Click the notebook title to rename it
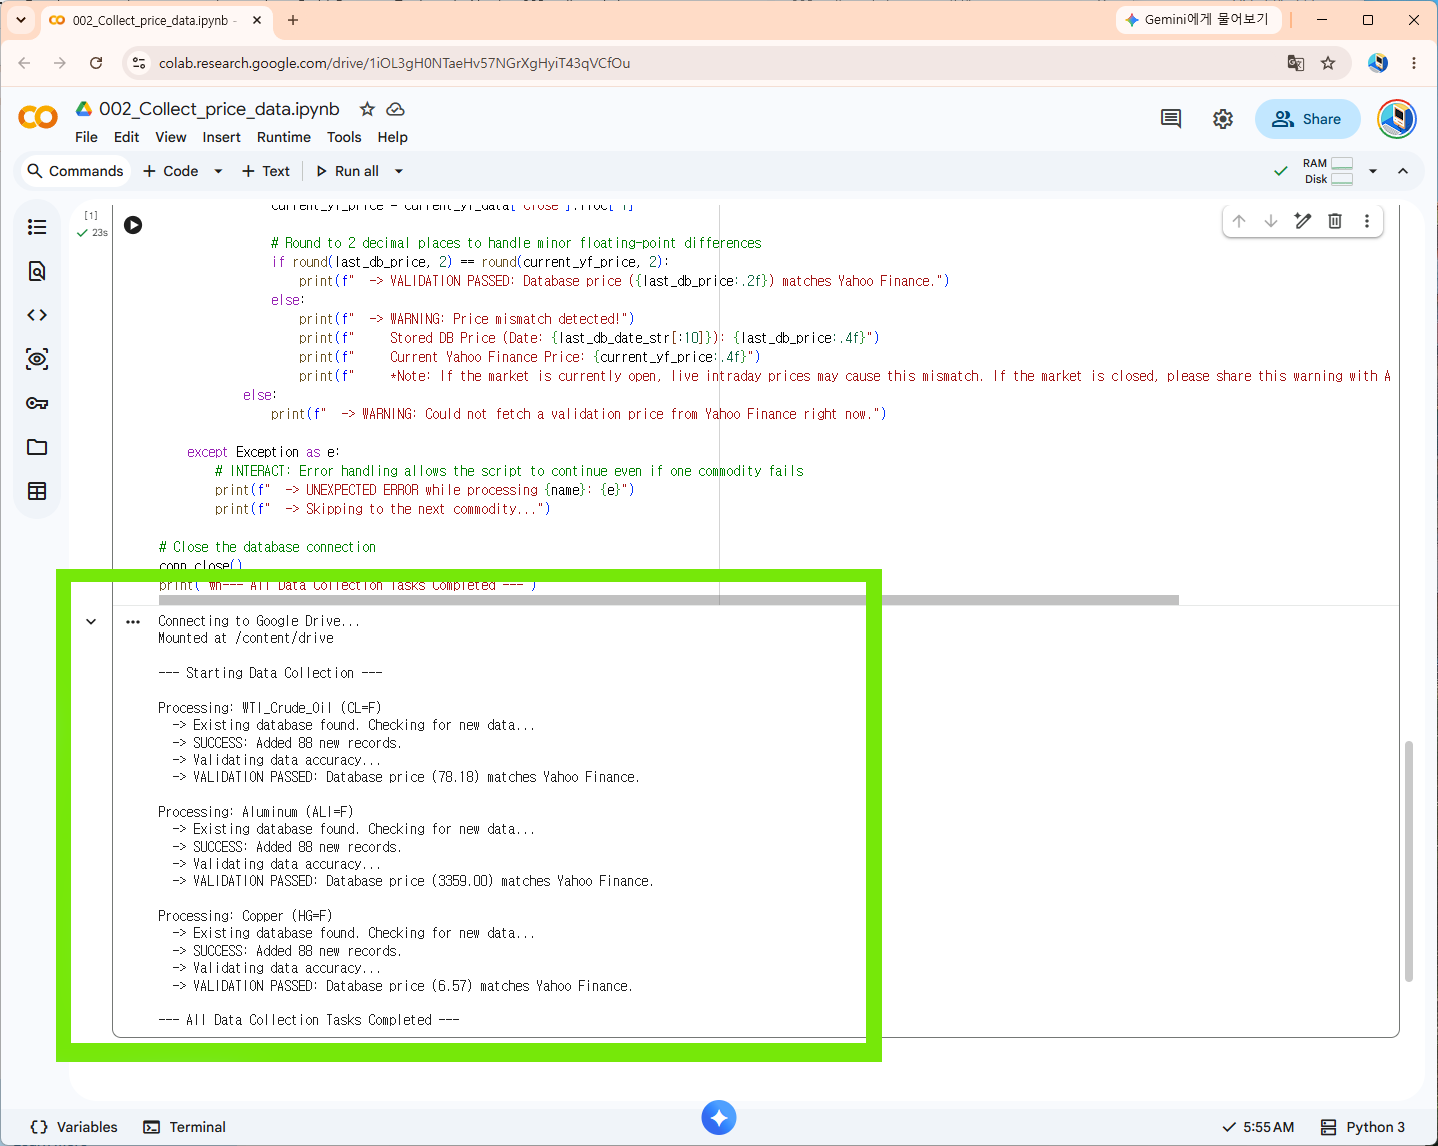Viewport: 1438px width, 1146px height. [x=219, y=109]
